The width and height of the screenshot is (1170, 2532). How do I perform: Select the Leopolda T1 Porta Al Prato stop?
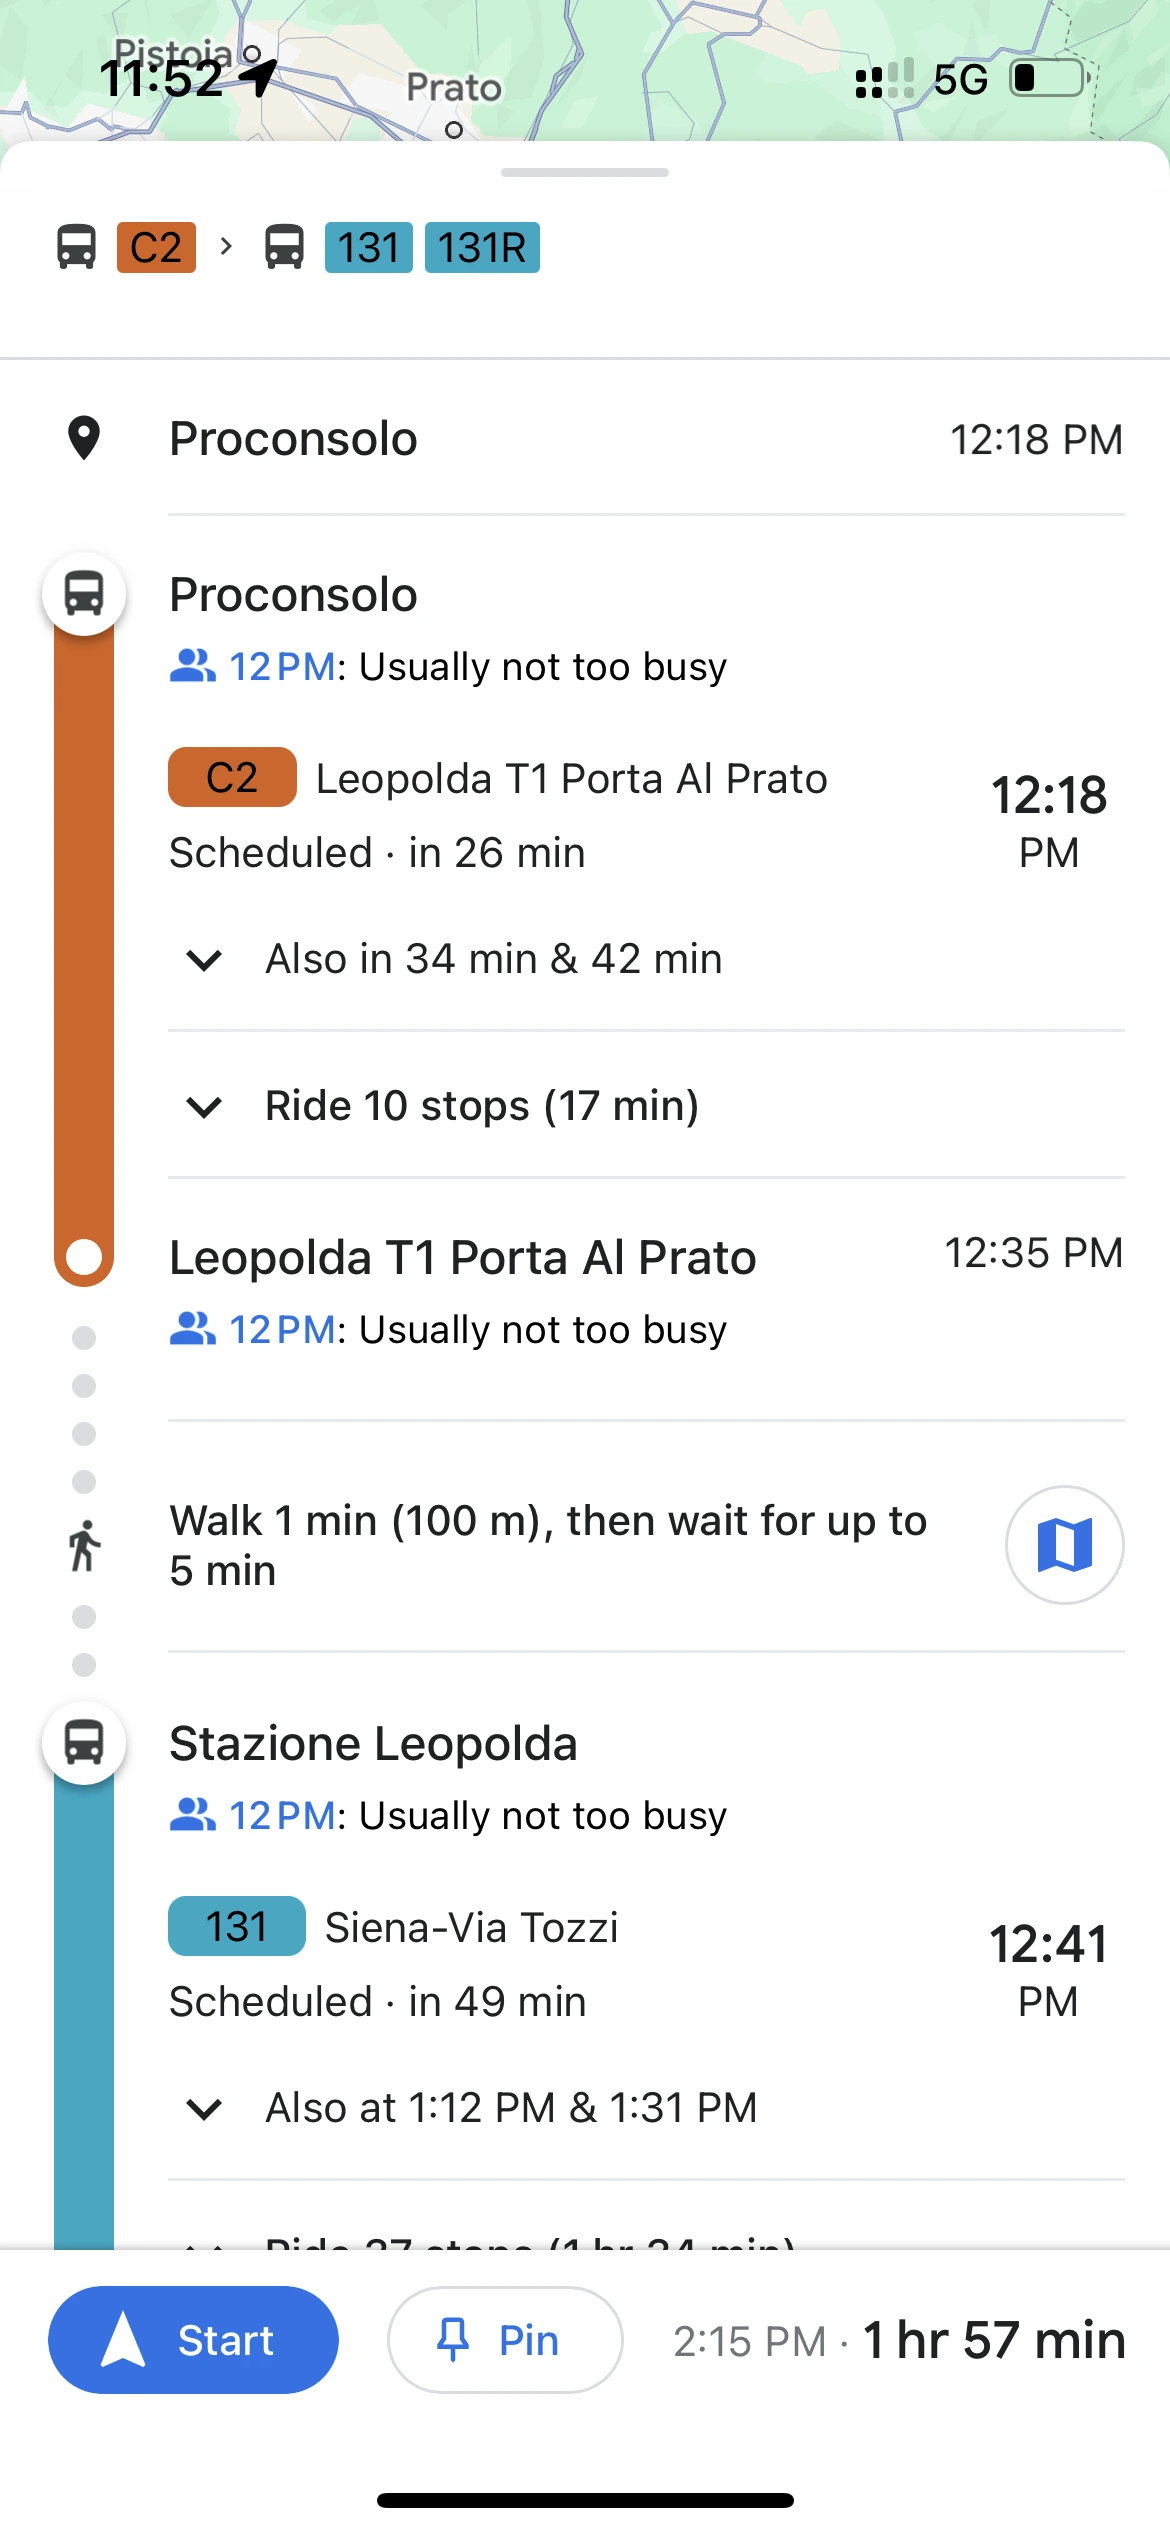pos(462,1257)
